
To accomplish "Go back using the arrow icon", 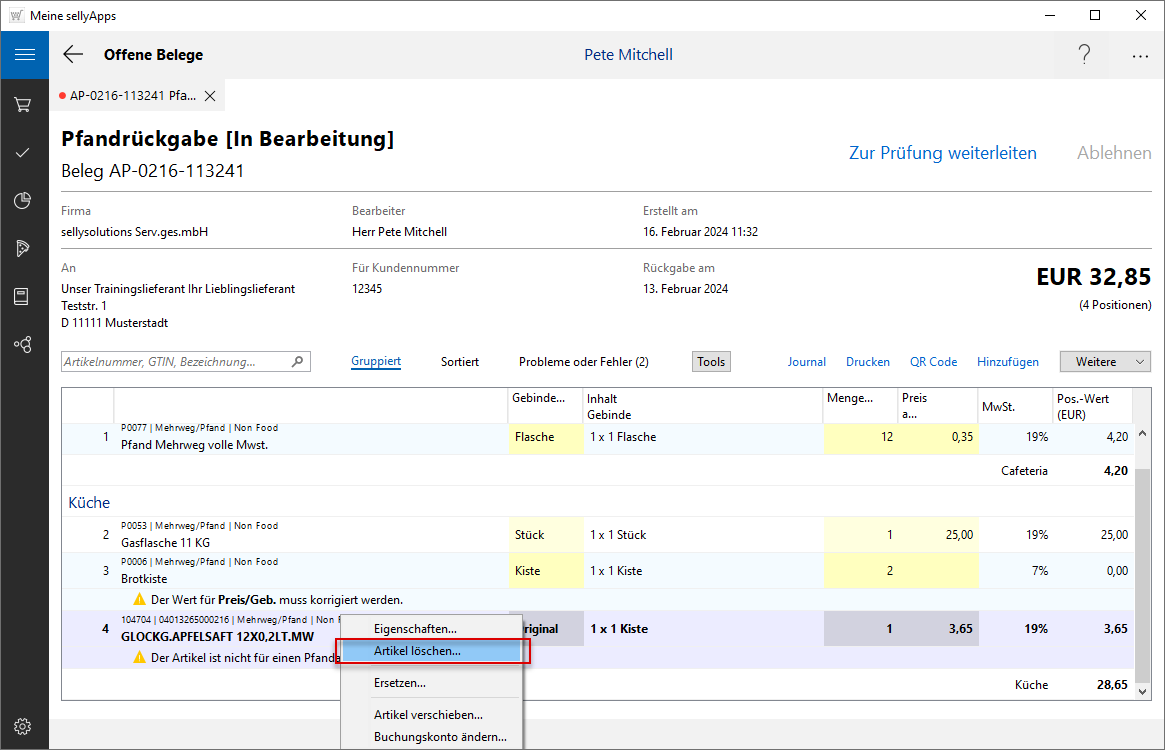I will pos(73,55).
